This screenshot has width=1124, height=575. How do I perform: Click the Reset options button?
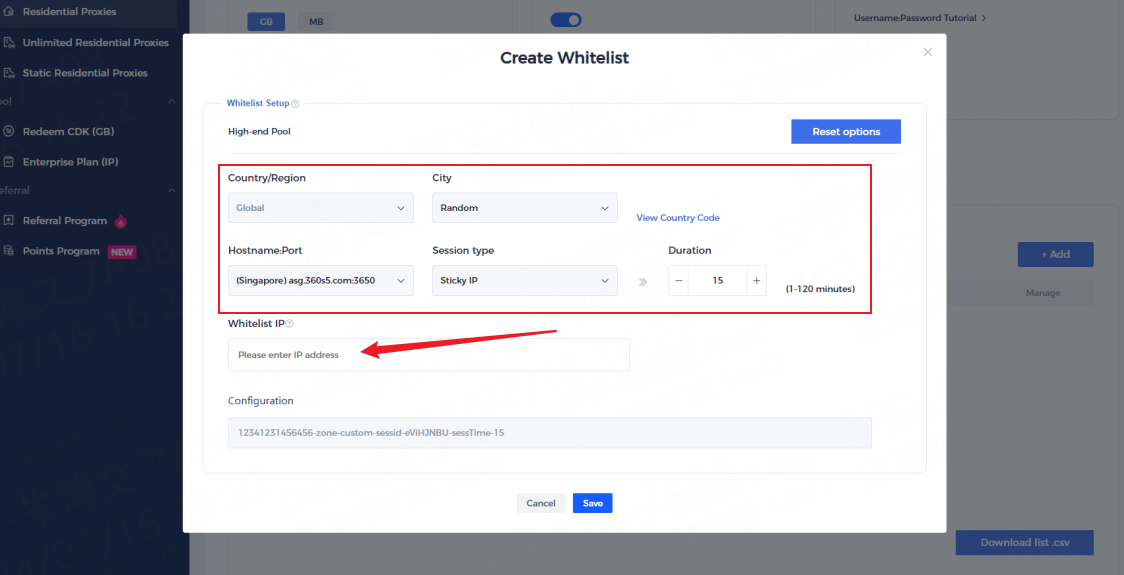[x=845, y=132]
